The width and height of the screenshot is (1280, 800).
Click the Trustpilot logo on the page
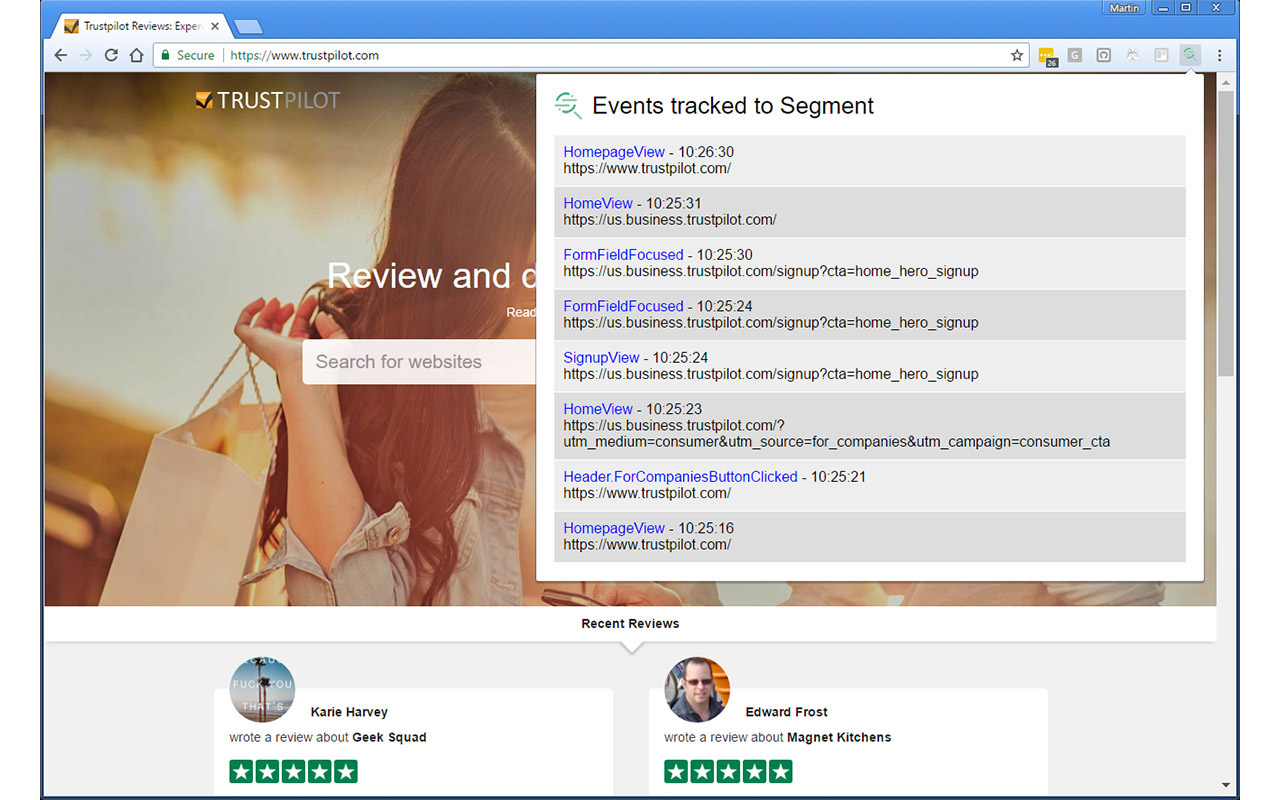(x=266, y=100)
